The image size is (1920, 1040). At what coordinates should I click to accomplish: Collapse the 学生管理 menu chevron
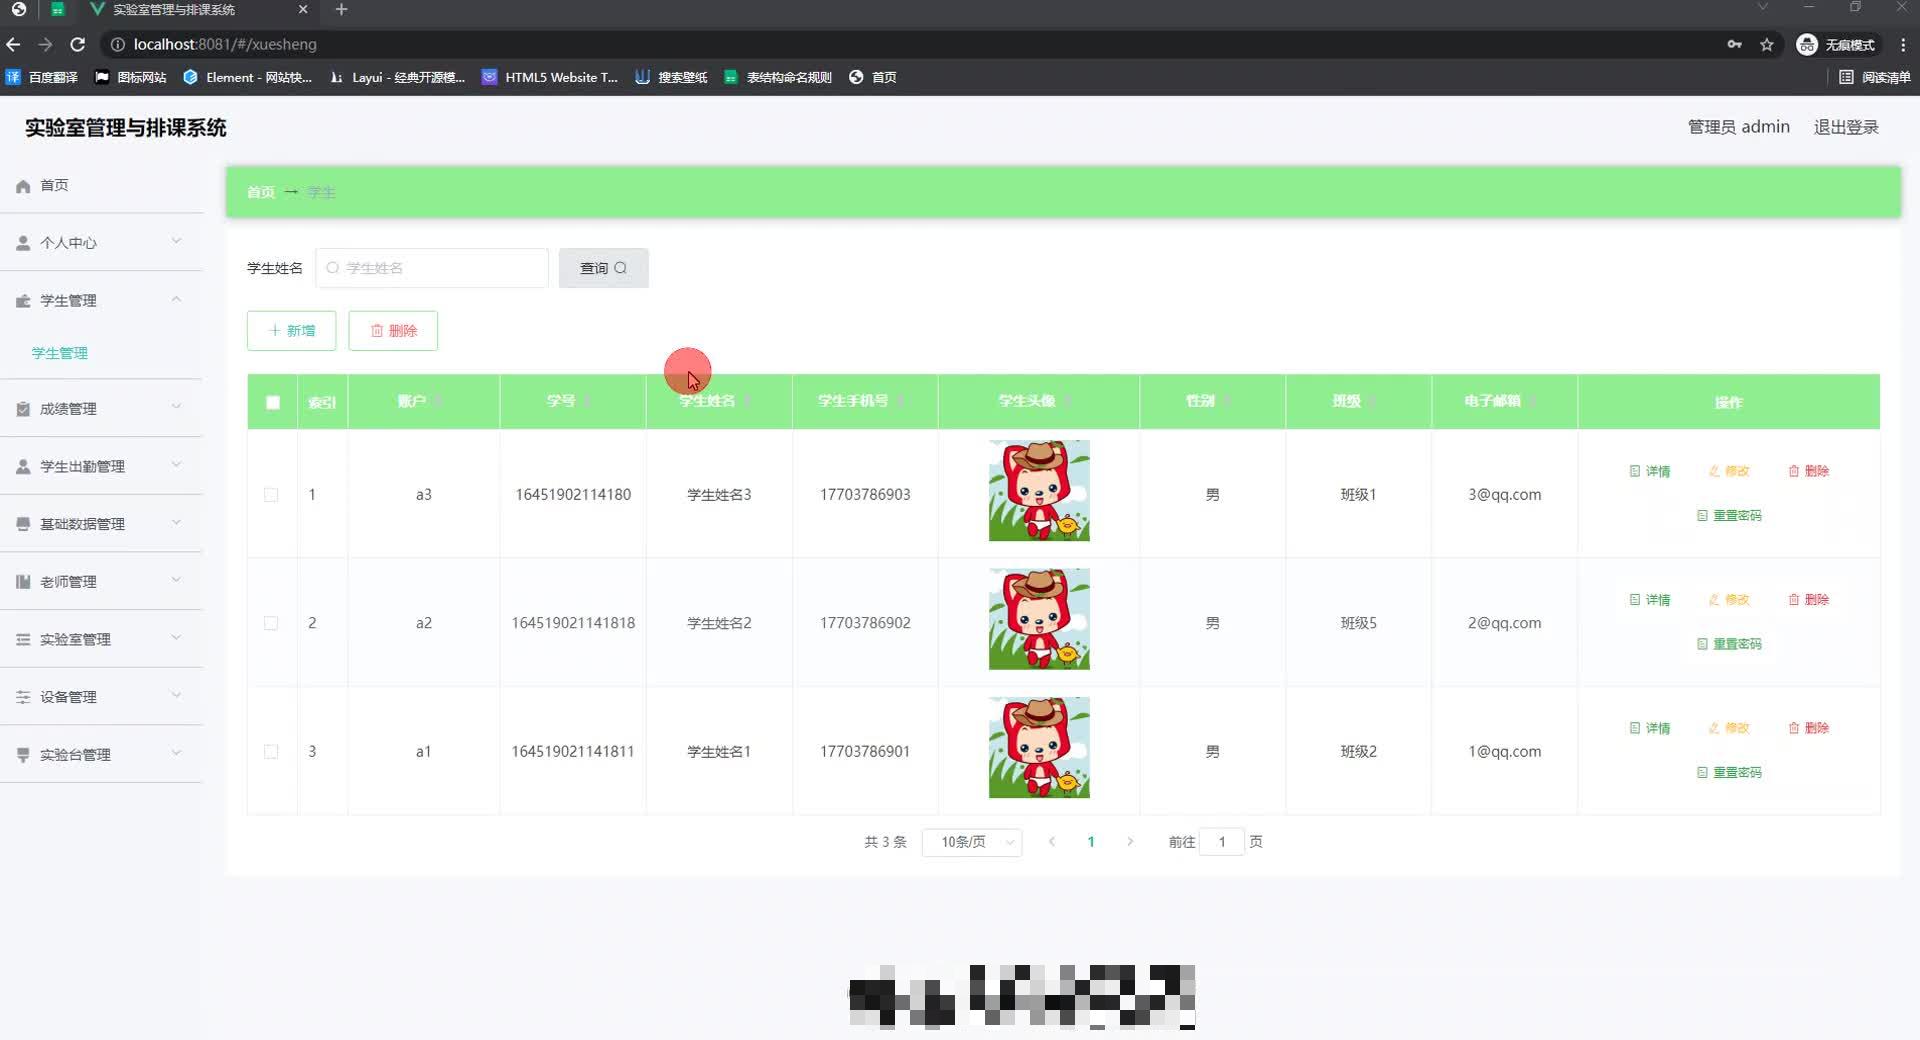pyautogui.click(x=176, y=299)
